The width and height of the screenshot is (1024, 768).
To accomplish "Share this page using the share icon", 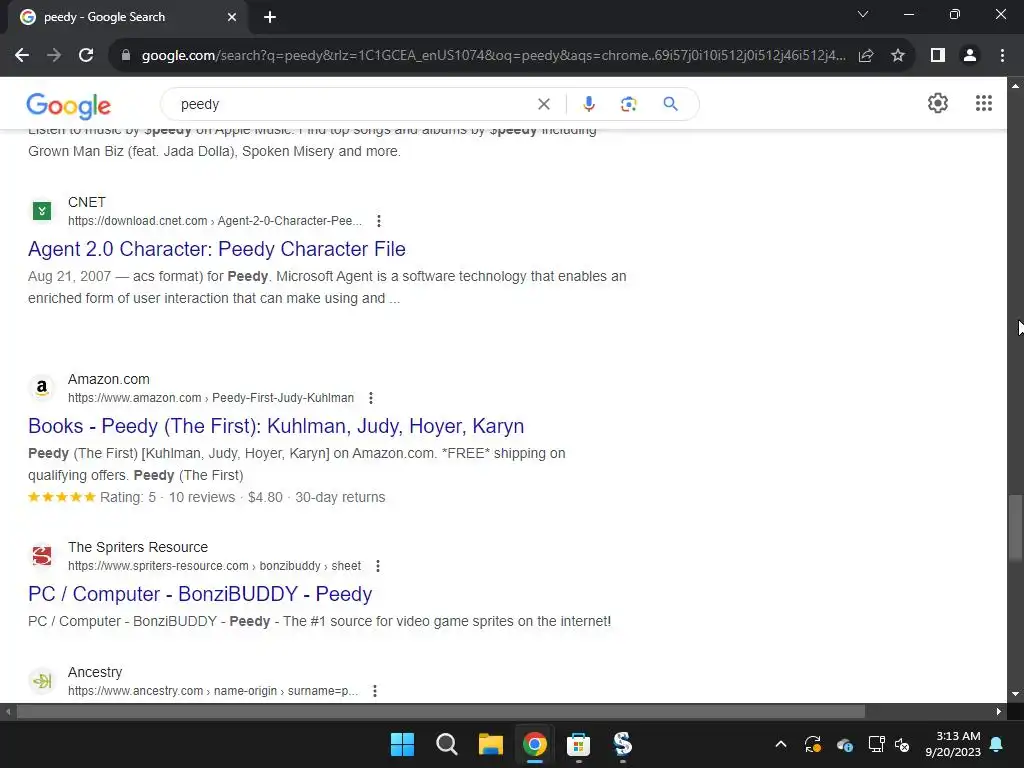I will click(866, 56).
